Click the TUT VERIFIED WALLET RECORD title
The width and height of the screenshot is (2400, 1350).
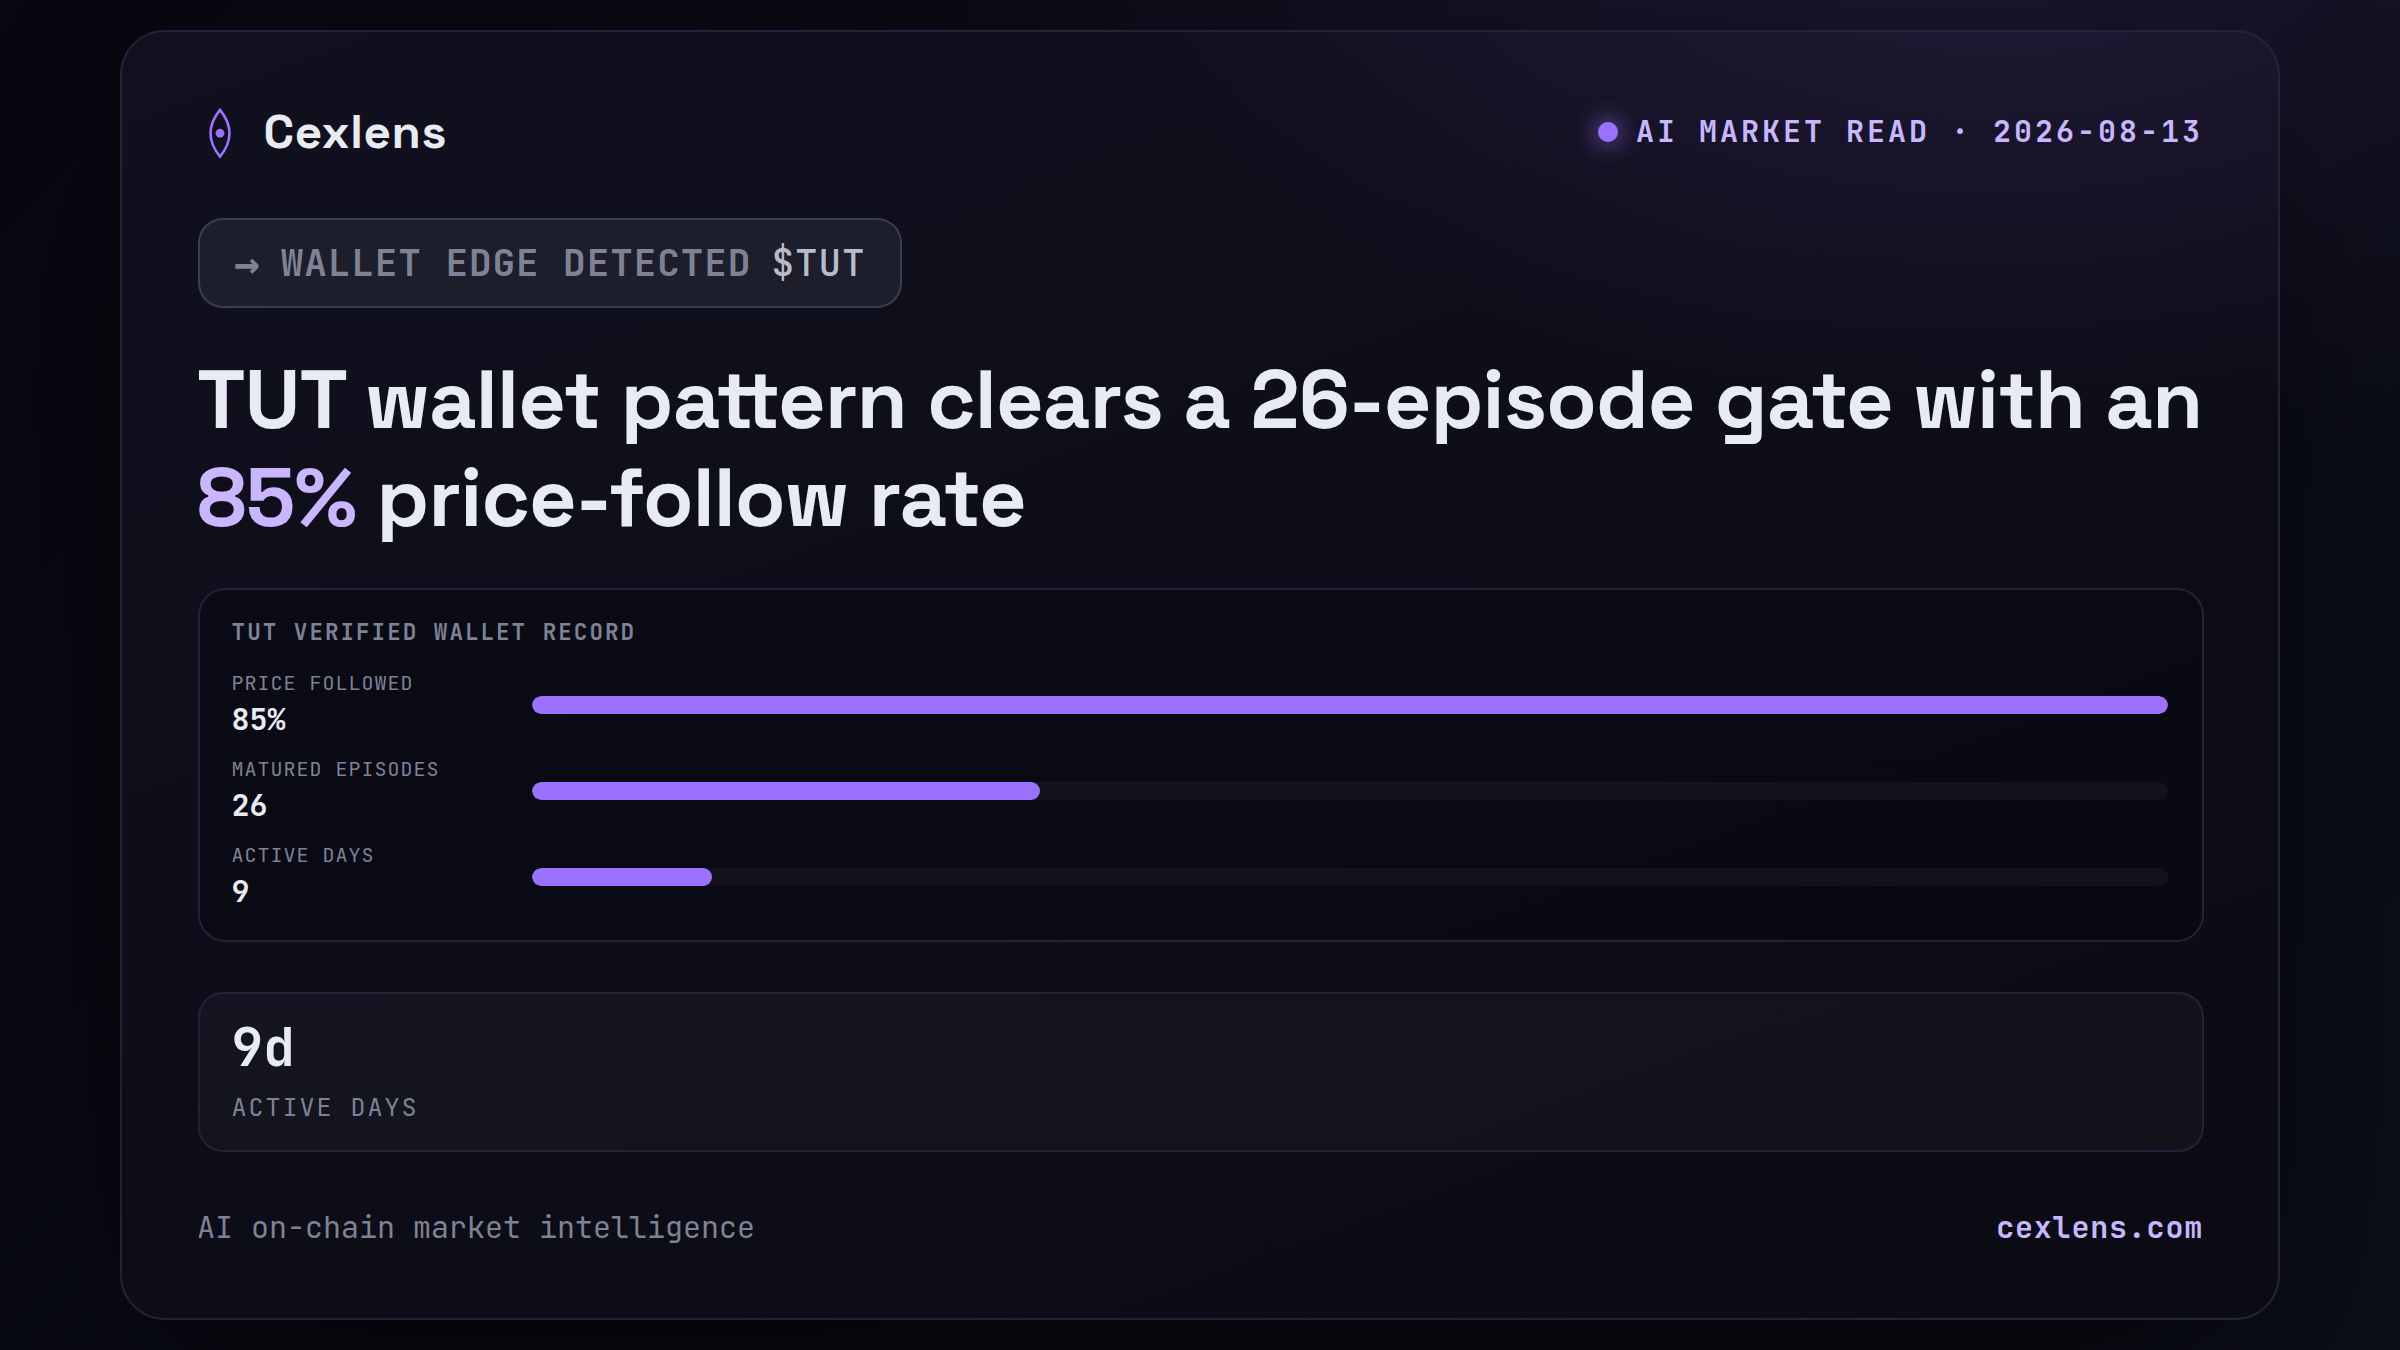point(433,632)
